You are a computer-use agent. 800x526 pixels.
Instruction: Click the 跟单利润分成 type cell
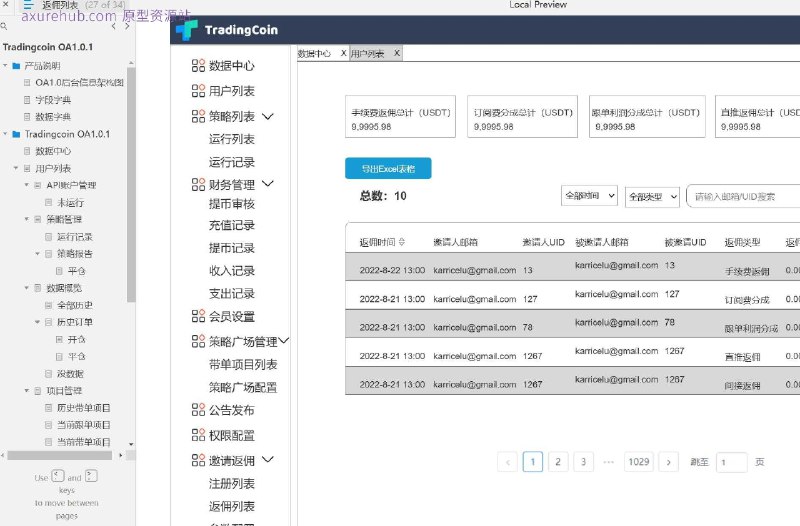click(751, 329)
